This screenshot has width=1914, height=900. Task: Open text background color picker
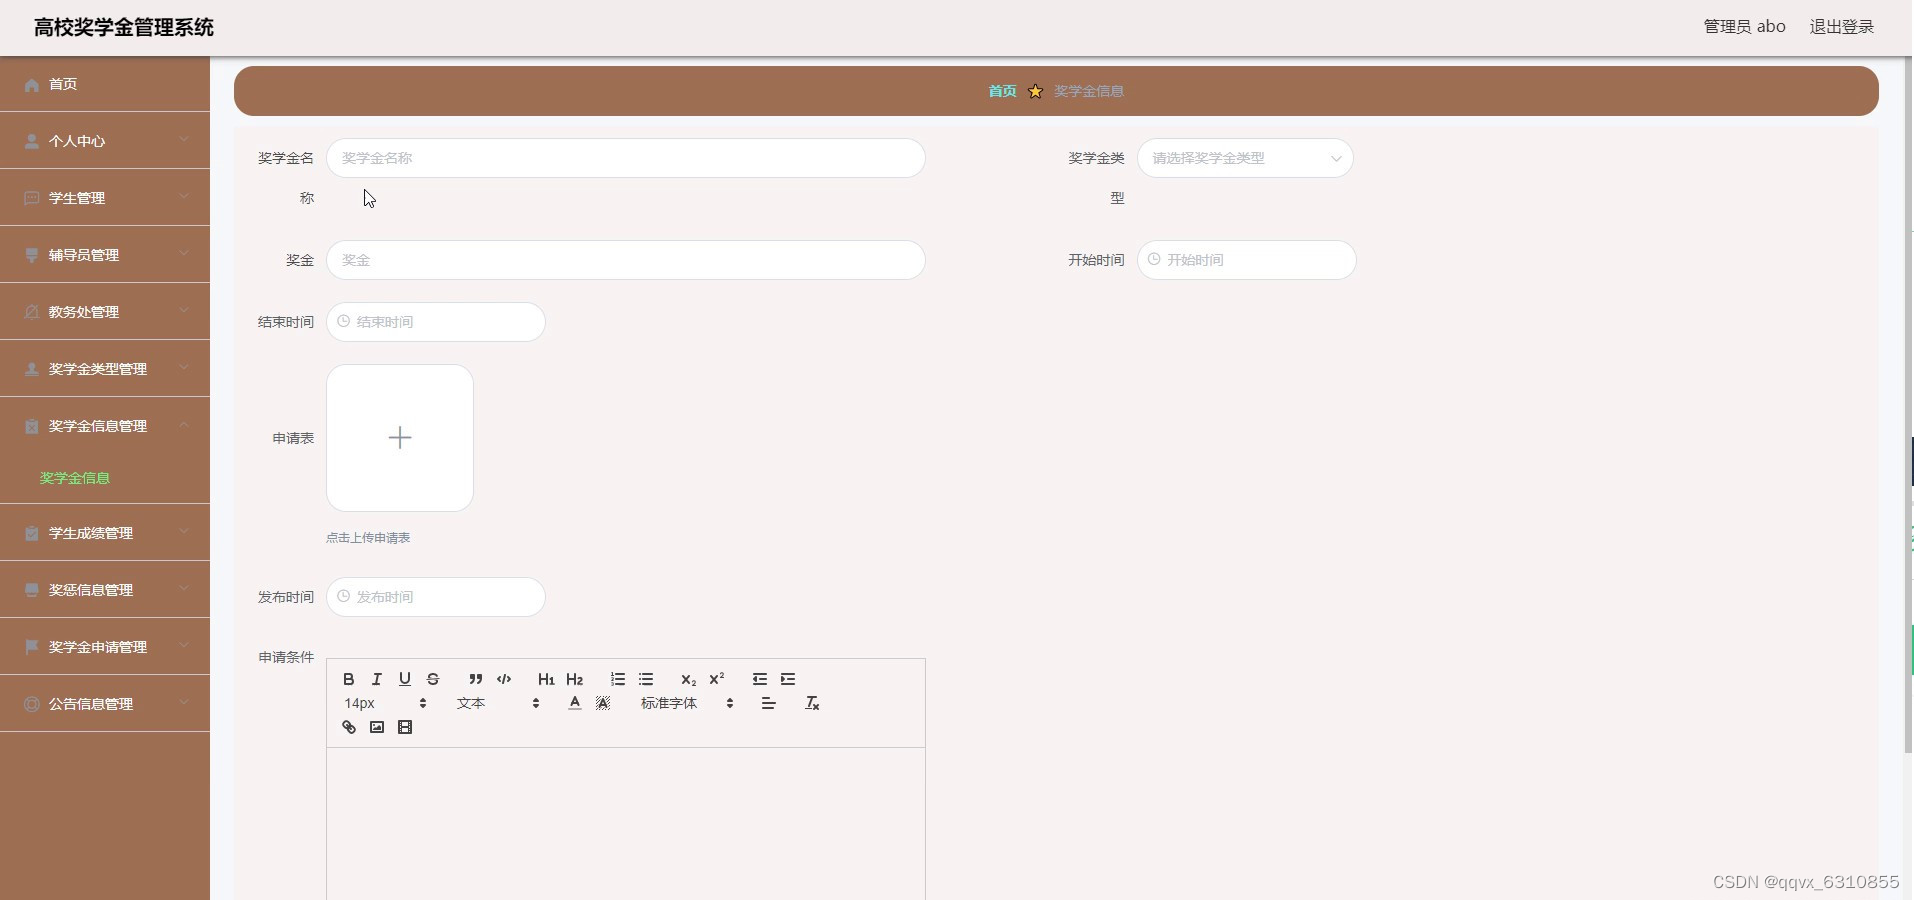[603, 703]
